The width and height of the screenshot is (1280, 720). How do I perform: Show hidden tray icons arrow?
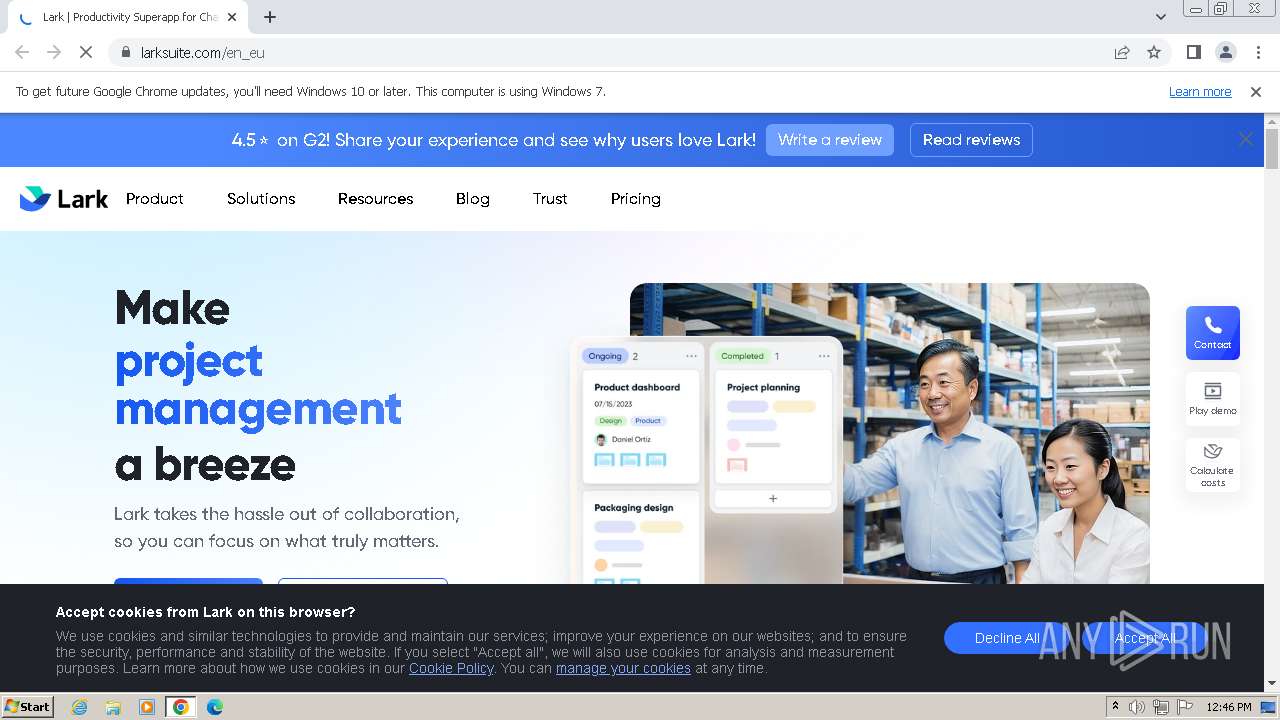point(1115,707)
